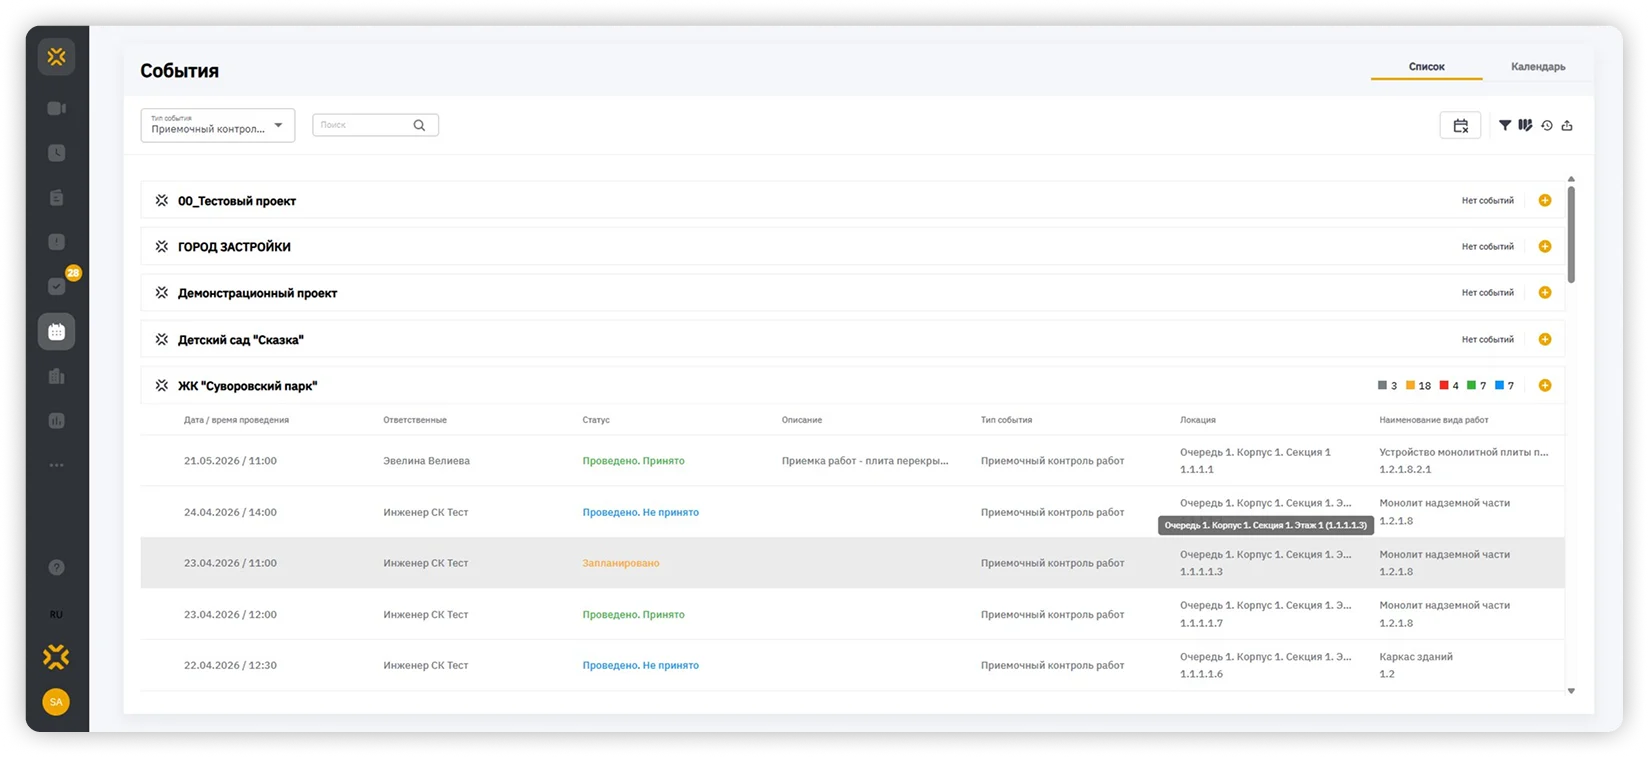Click the blue status count 7
The height and width of the screenshot is (758, 1649).
(1504, 386)
